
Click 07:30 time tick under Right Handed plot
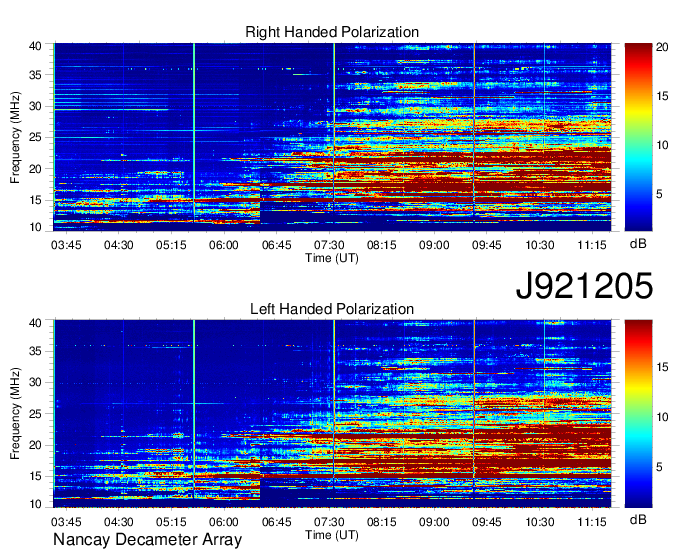click(329, 245)
